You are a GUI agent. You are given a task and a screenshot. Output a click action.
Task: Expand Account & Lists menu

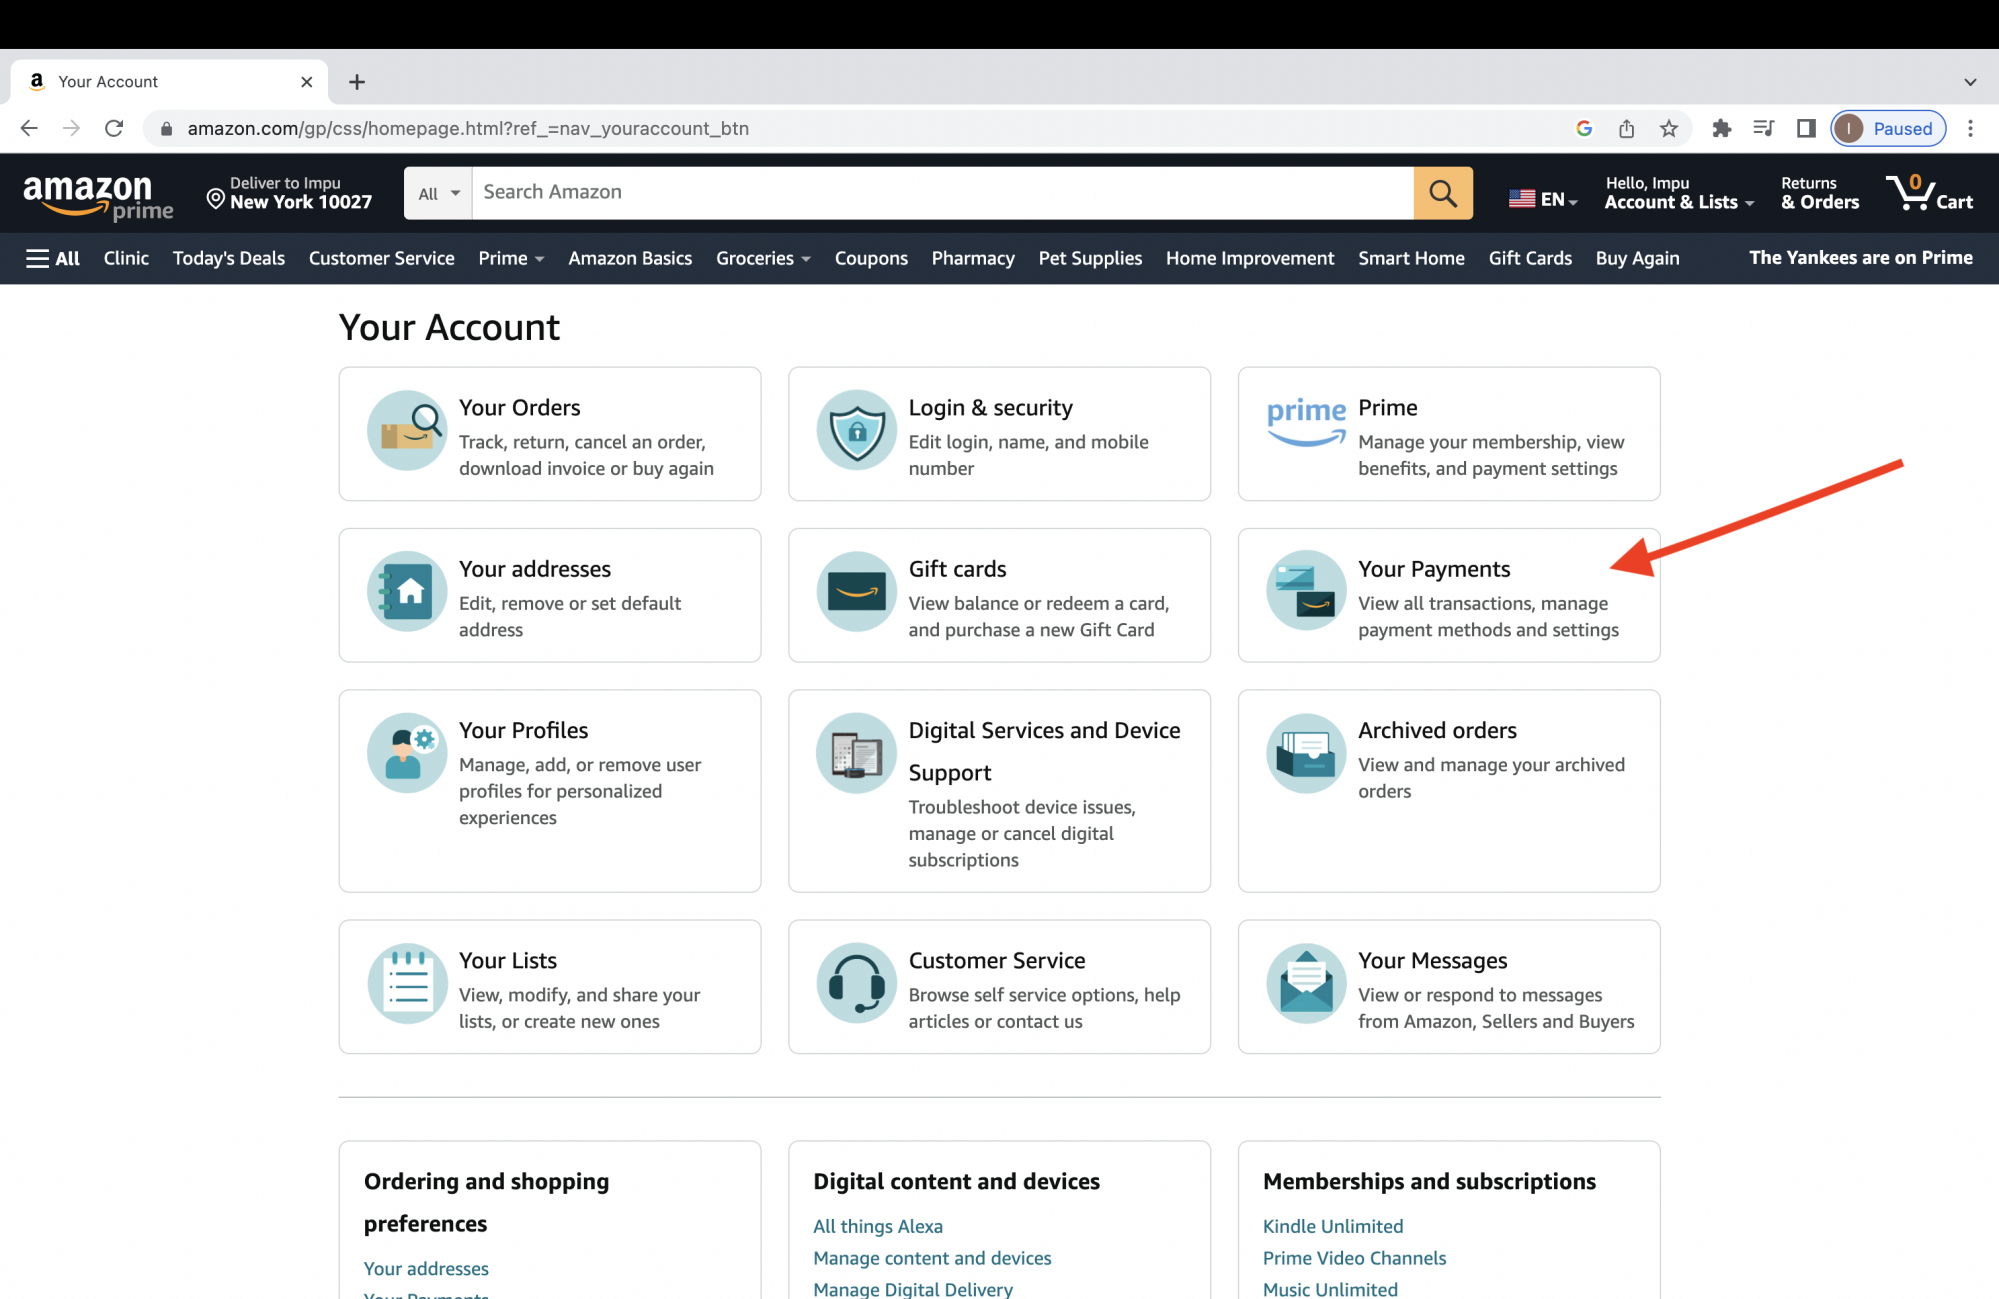click(x=1678, y=191)
